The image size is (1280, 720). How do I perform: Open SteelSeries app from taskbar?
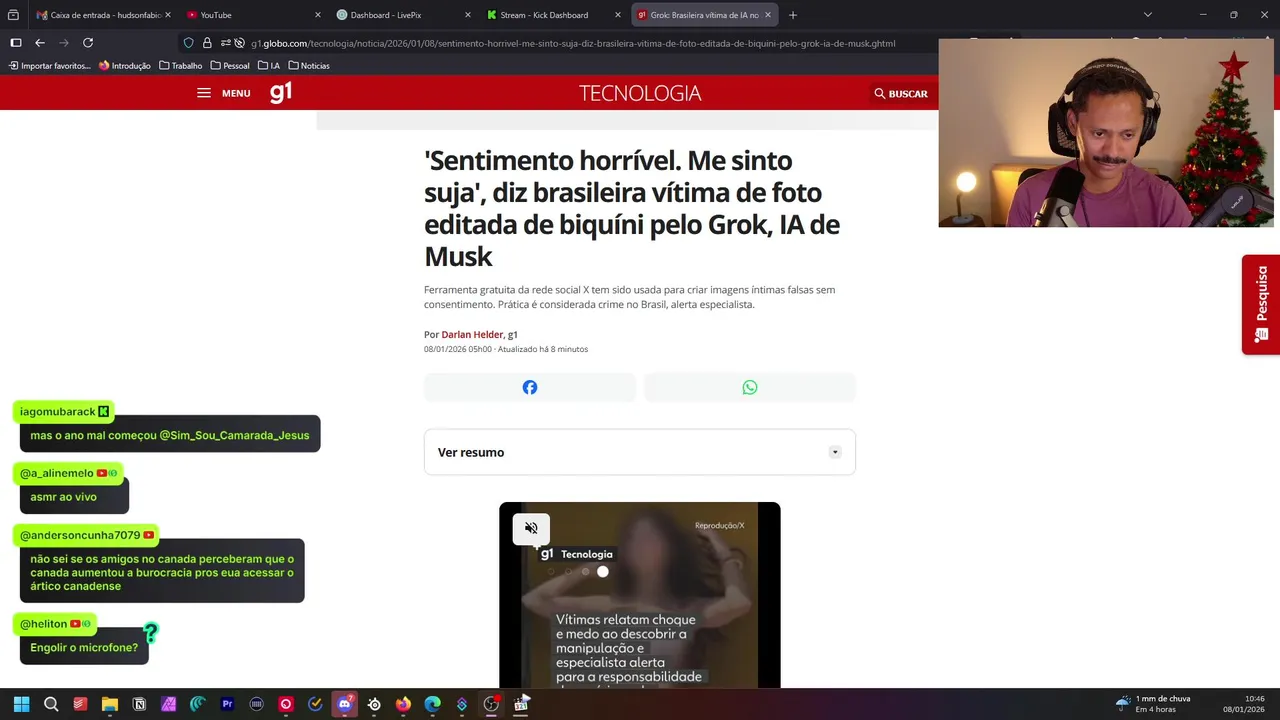coord(374,704)
